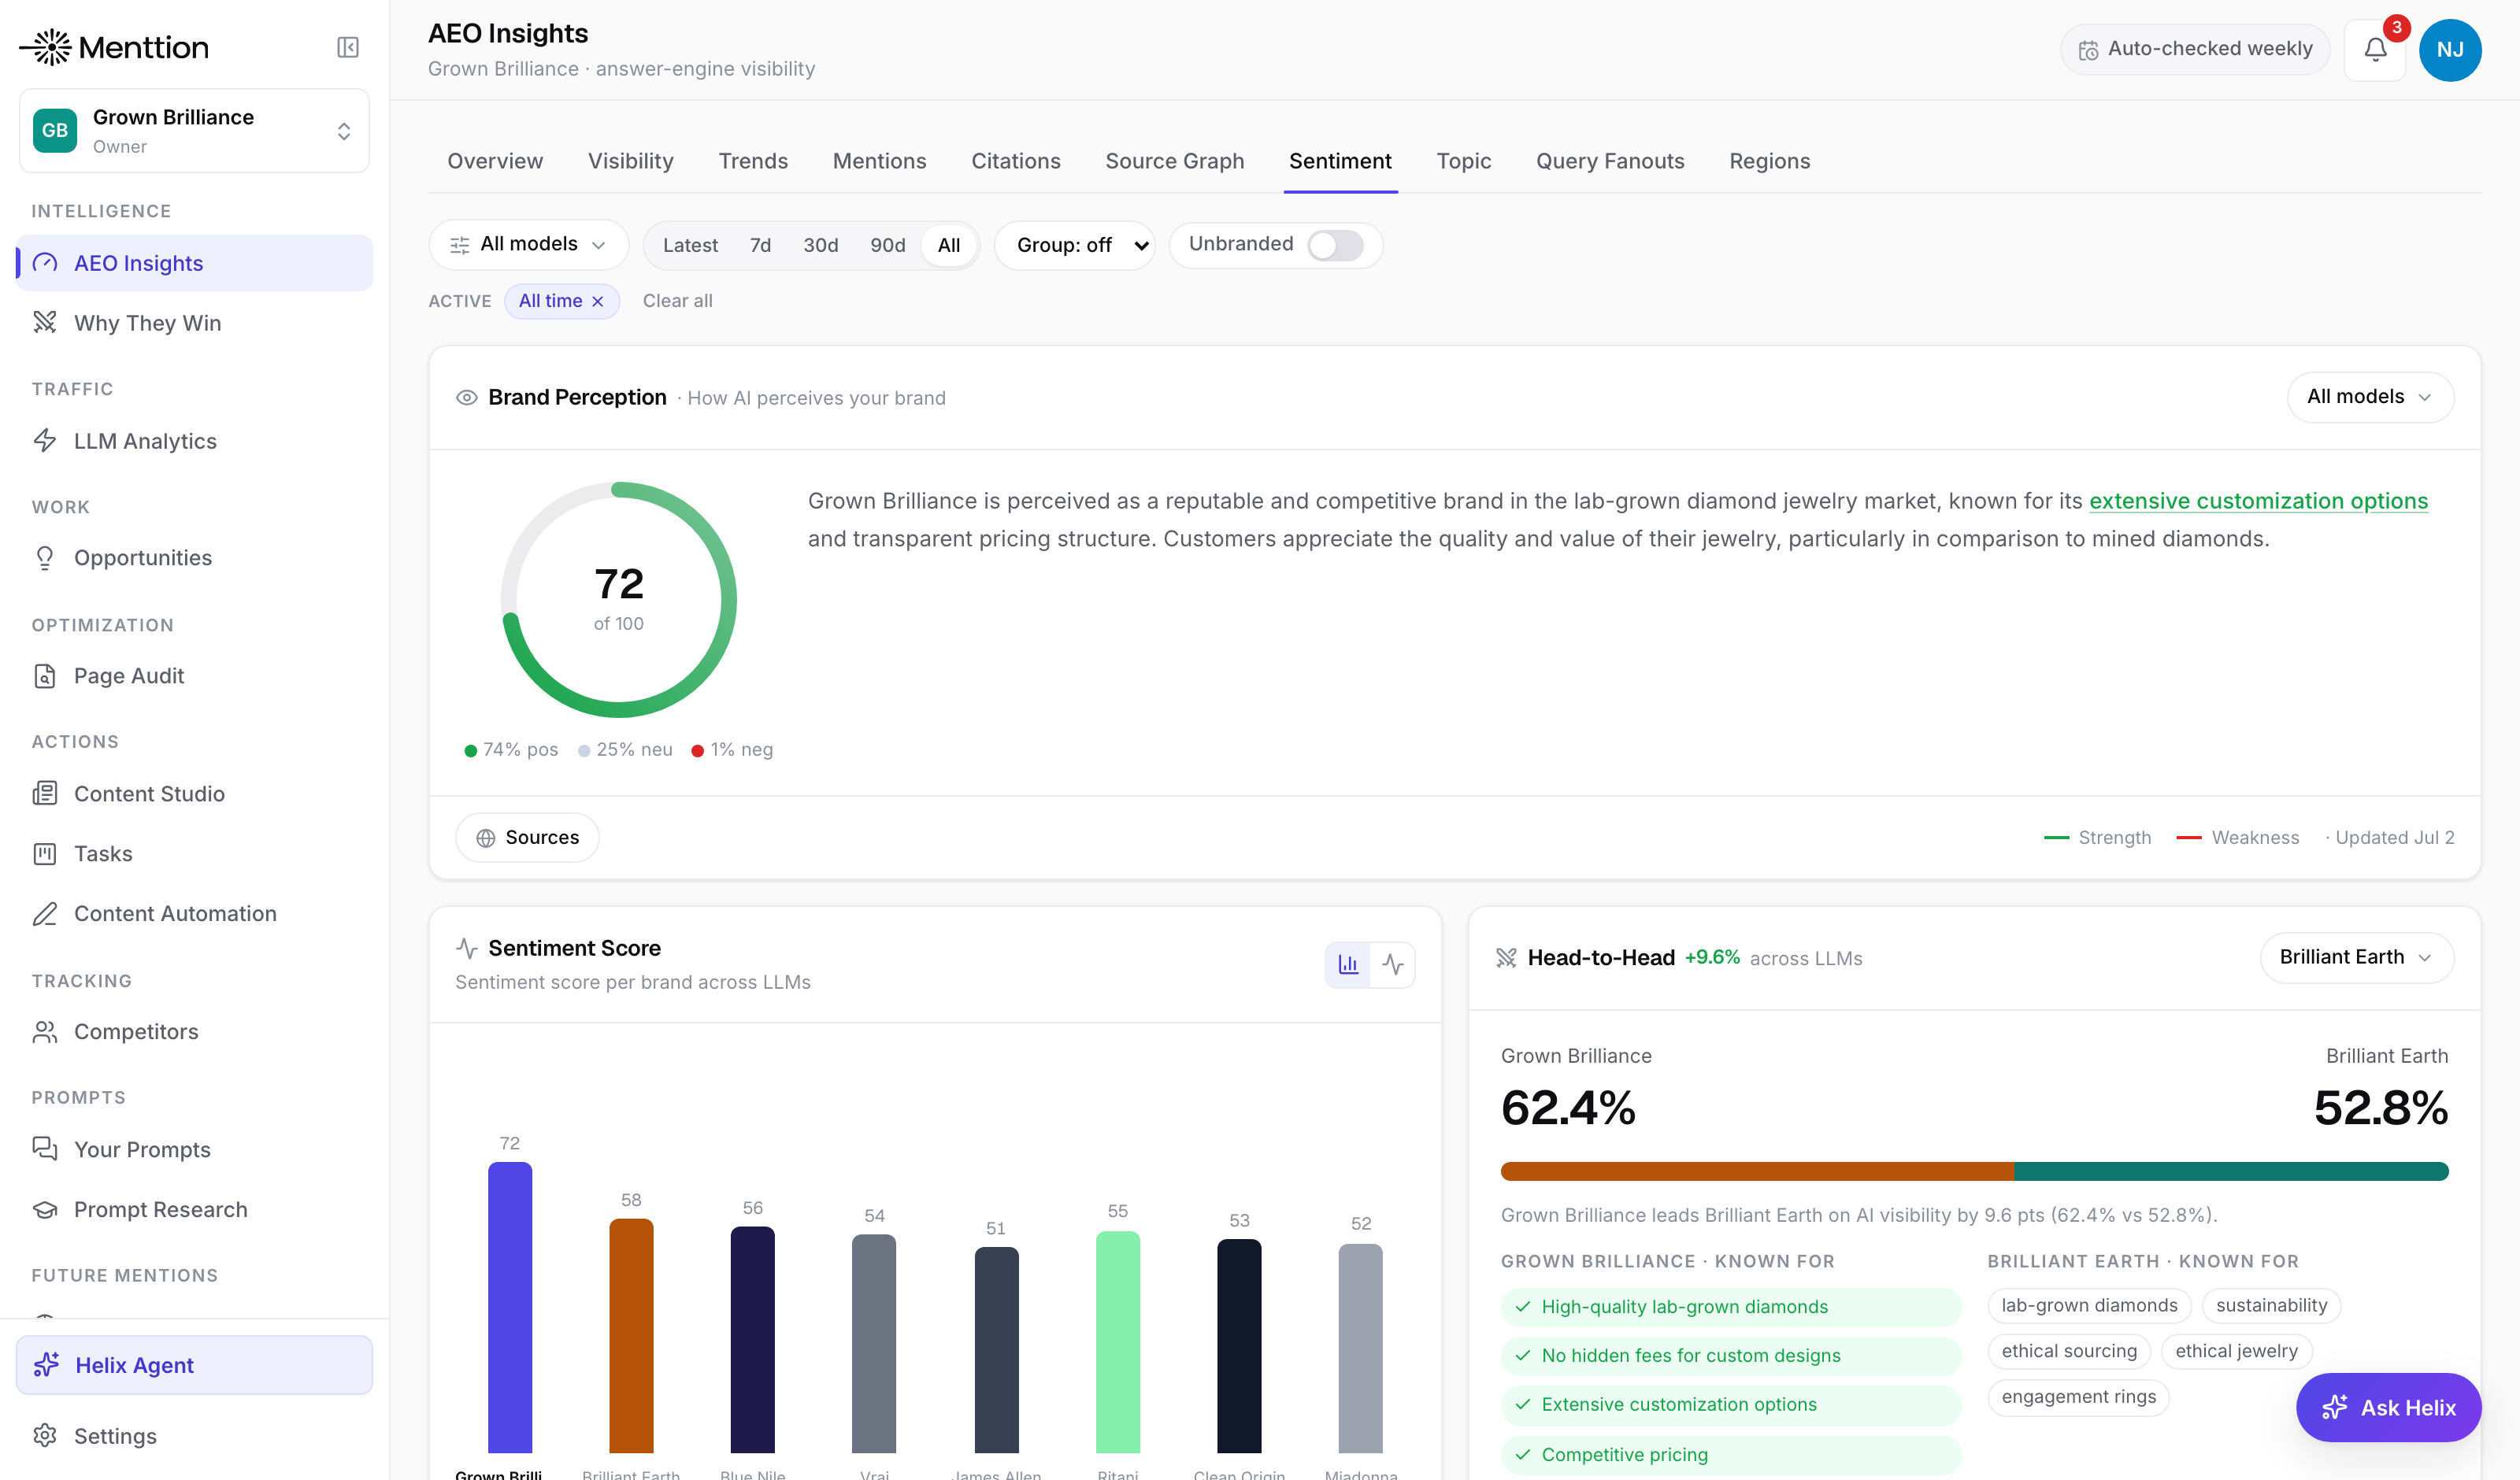Open NJ user avatar menu
The height and width of the screenshot is (1480, 2520).
[2450, 49]
